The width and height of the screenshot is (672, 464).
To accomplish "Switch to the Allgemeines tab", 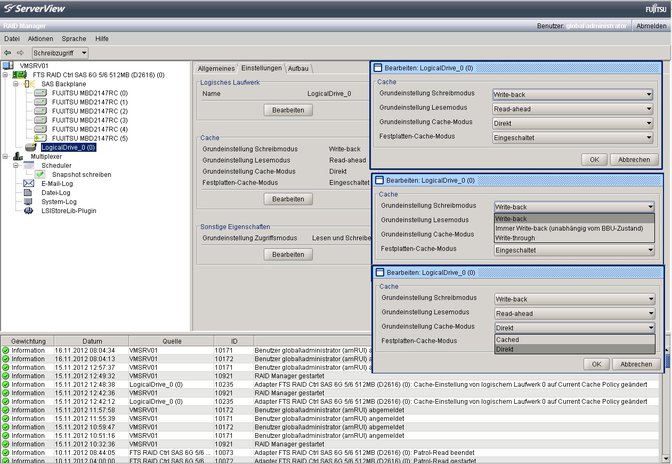I will click(x=216, y=69).
